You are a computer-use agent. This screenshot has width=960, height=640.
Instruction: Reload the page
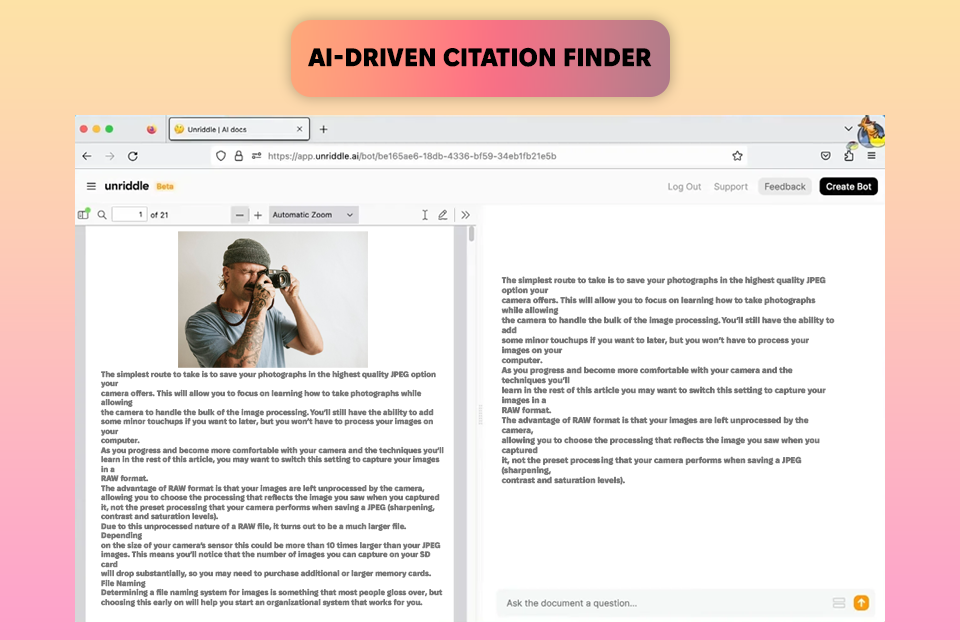coord(133,156)
